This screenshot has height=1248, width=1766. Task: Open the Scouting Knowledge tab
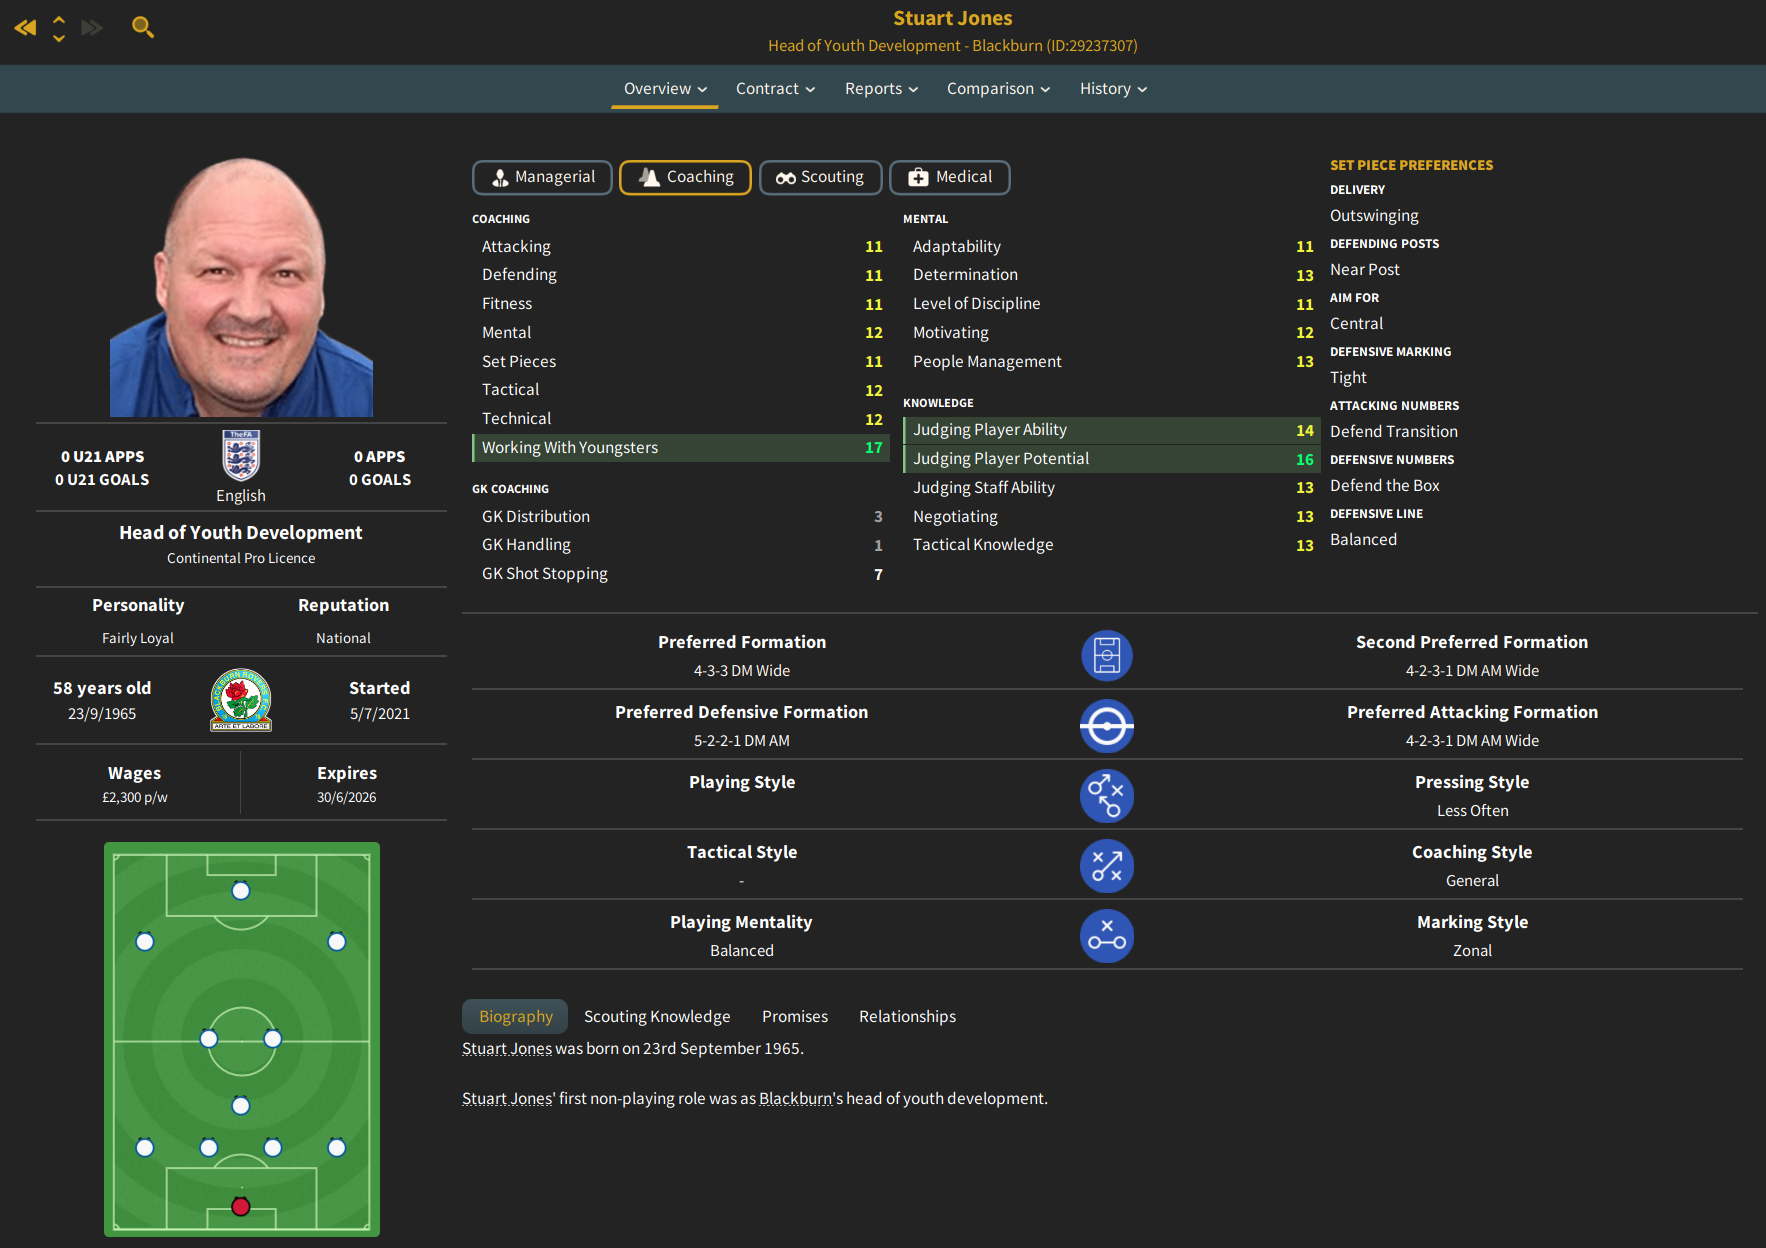[x=657, y=1016]
